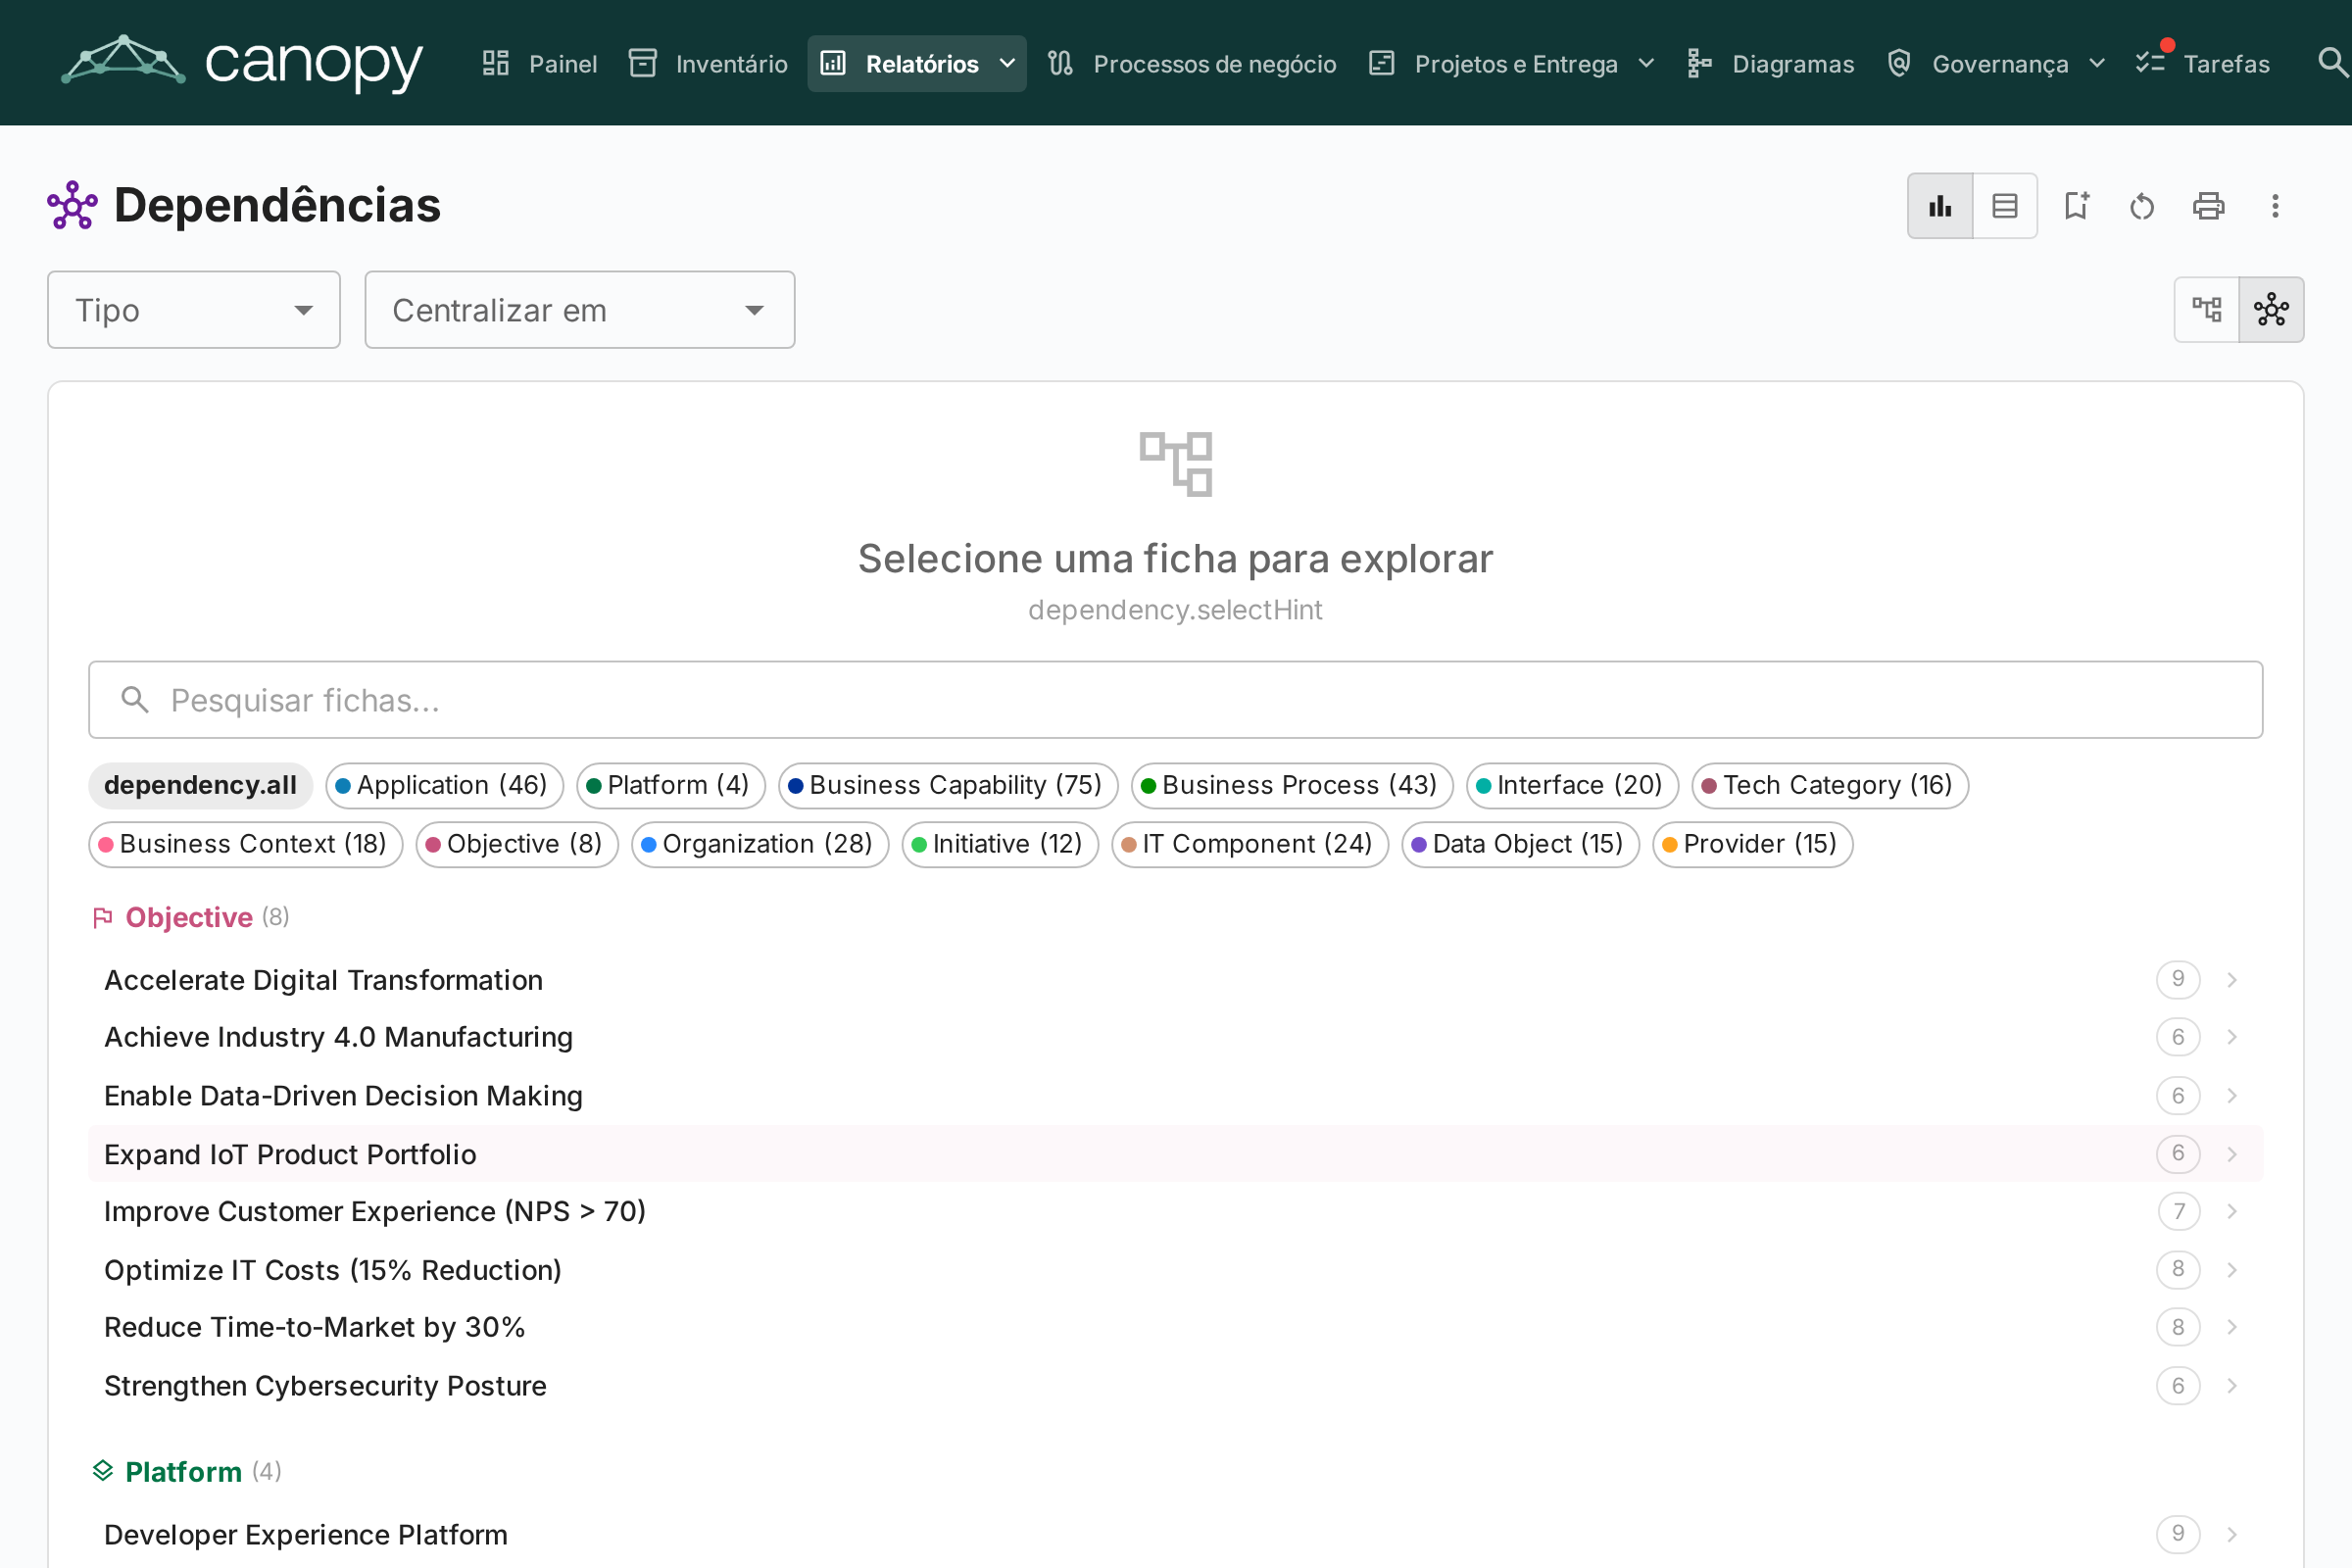Click chevron for Enable Data-Driven Decision Making

point(2232,1096)
